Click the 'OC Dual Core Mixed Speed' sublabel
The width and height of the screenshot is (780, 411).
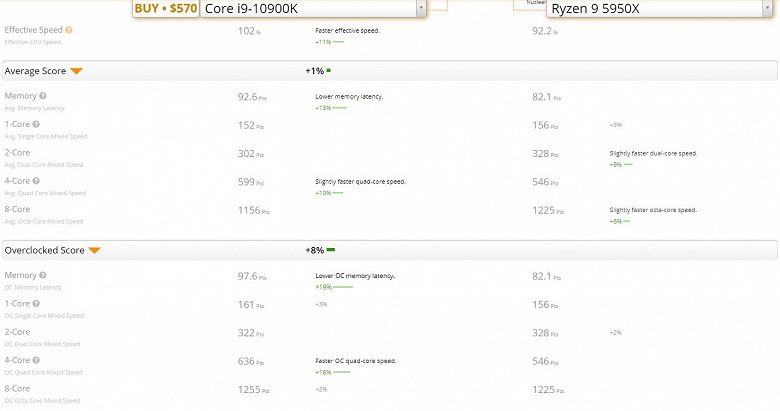point(42,344)
